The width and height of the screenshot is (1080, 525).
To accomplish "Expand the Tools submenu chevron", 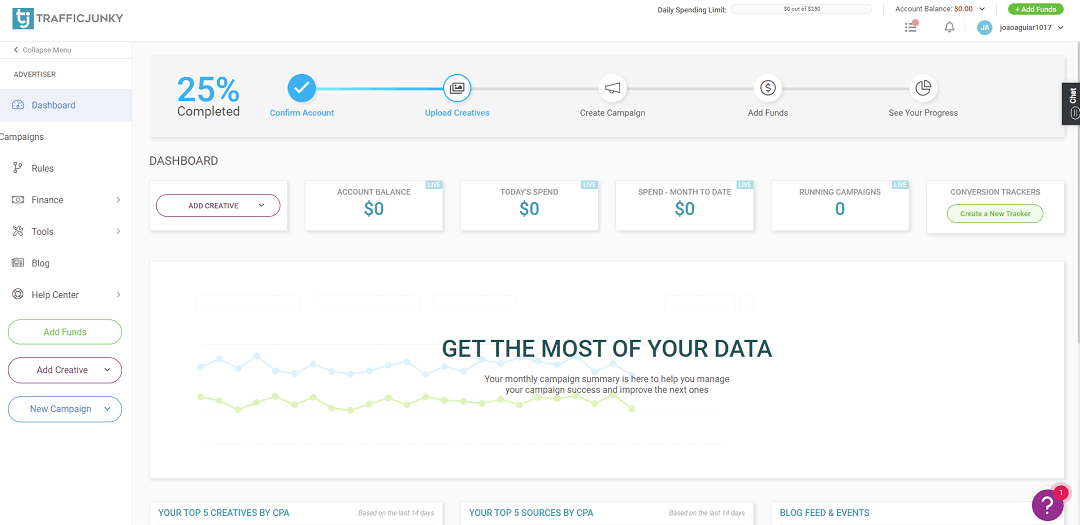I will pos(118,231).
